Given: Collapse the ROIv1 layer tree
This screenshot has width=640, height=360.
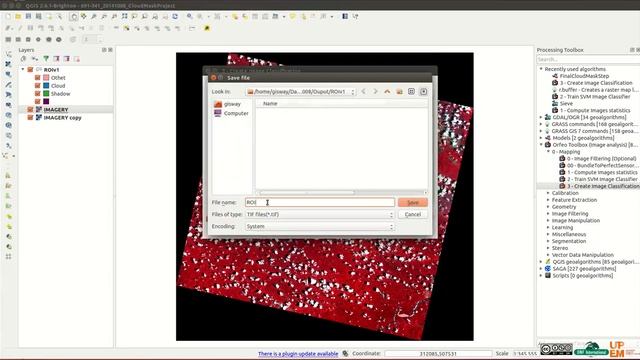Looking at the screenshot, I should click(23, 70).
